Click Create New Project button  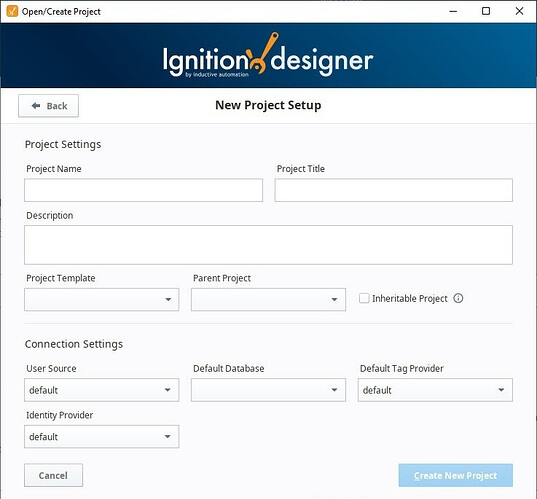tap(455, 475)
